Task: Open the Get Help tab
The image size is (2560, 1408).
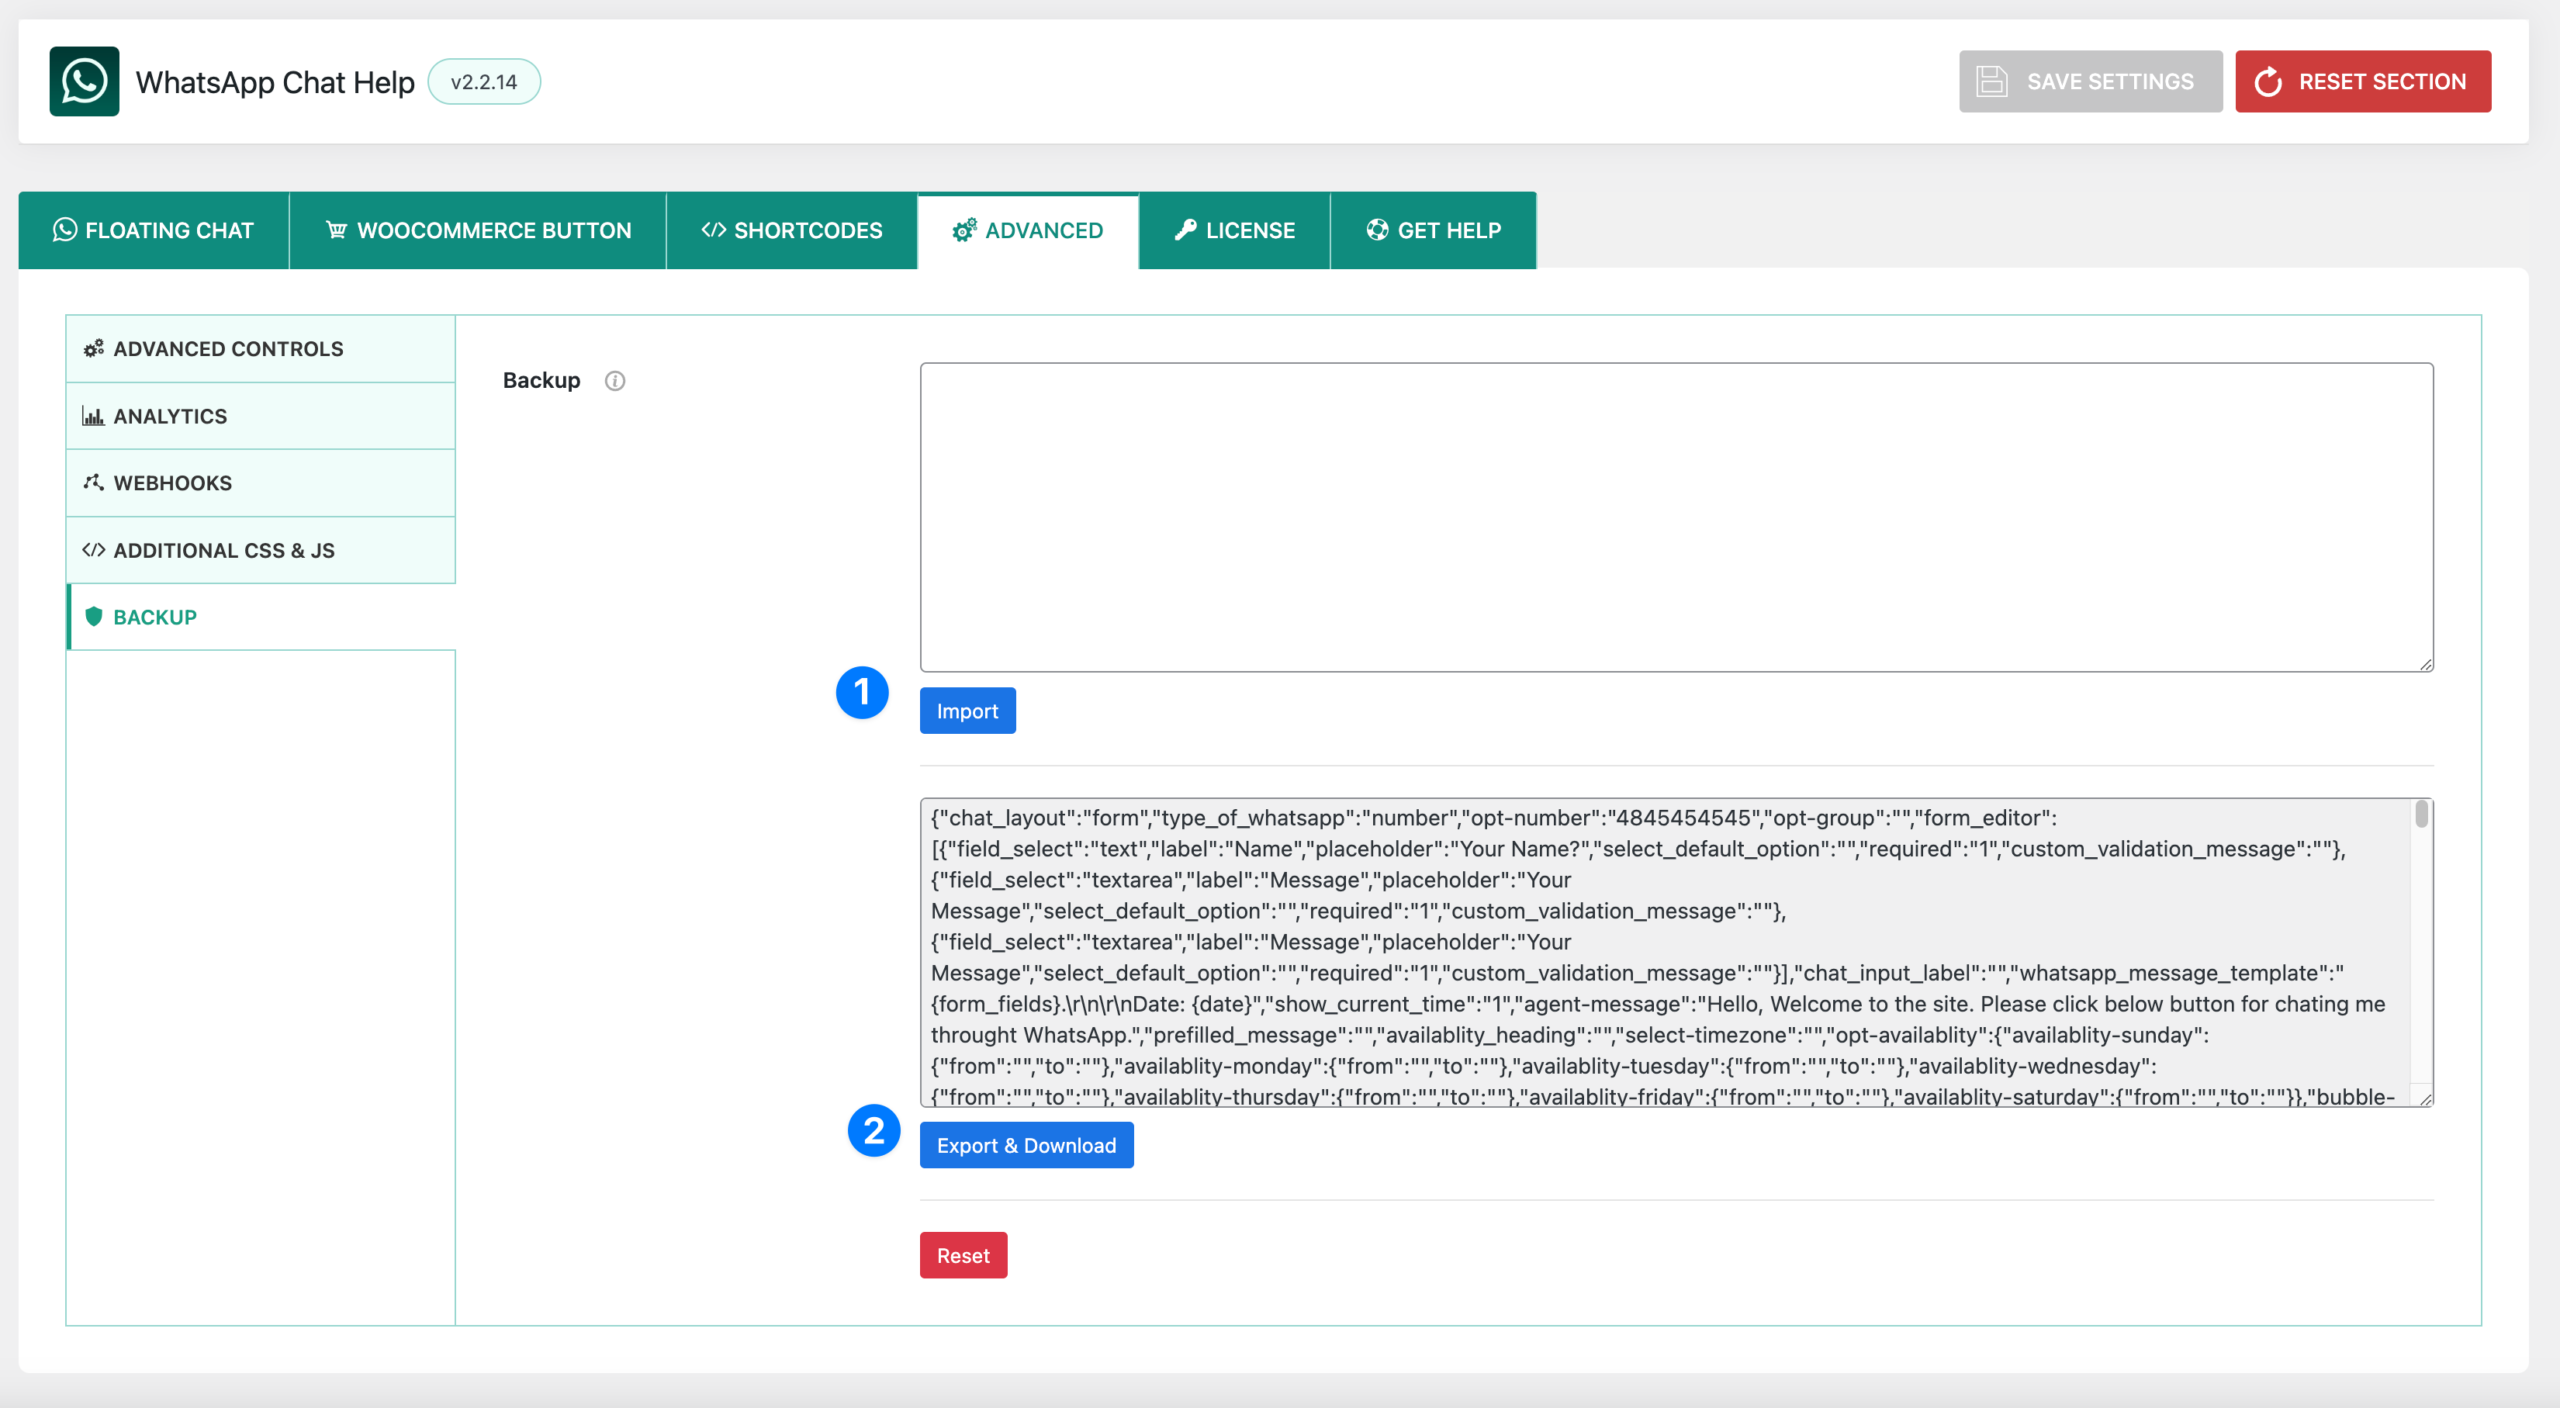Action: click(x=1433, y=230)
